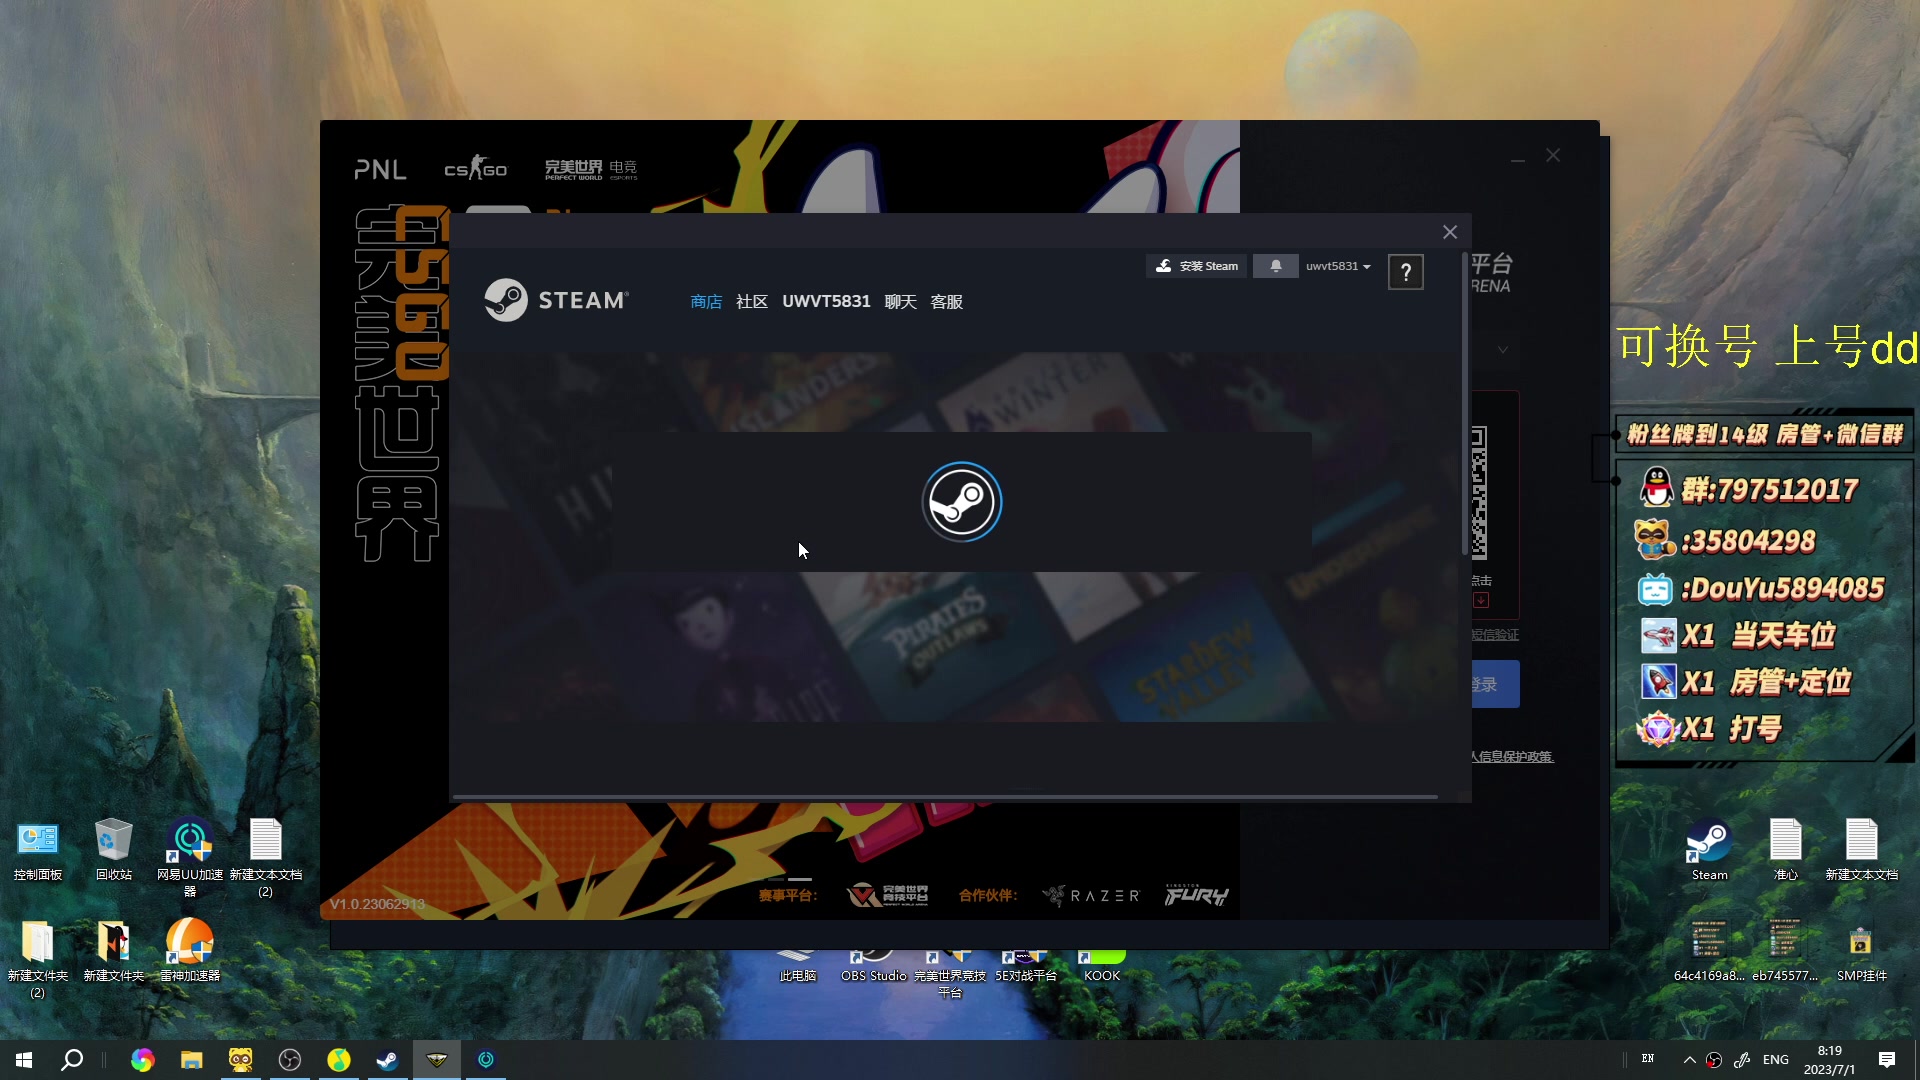Open 完美世界竞技平台 desktop shortcut
Image resolution: width=1920 pixels, height=1080 pixels.
[x=950, y=974]
